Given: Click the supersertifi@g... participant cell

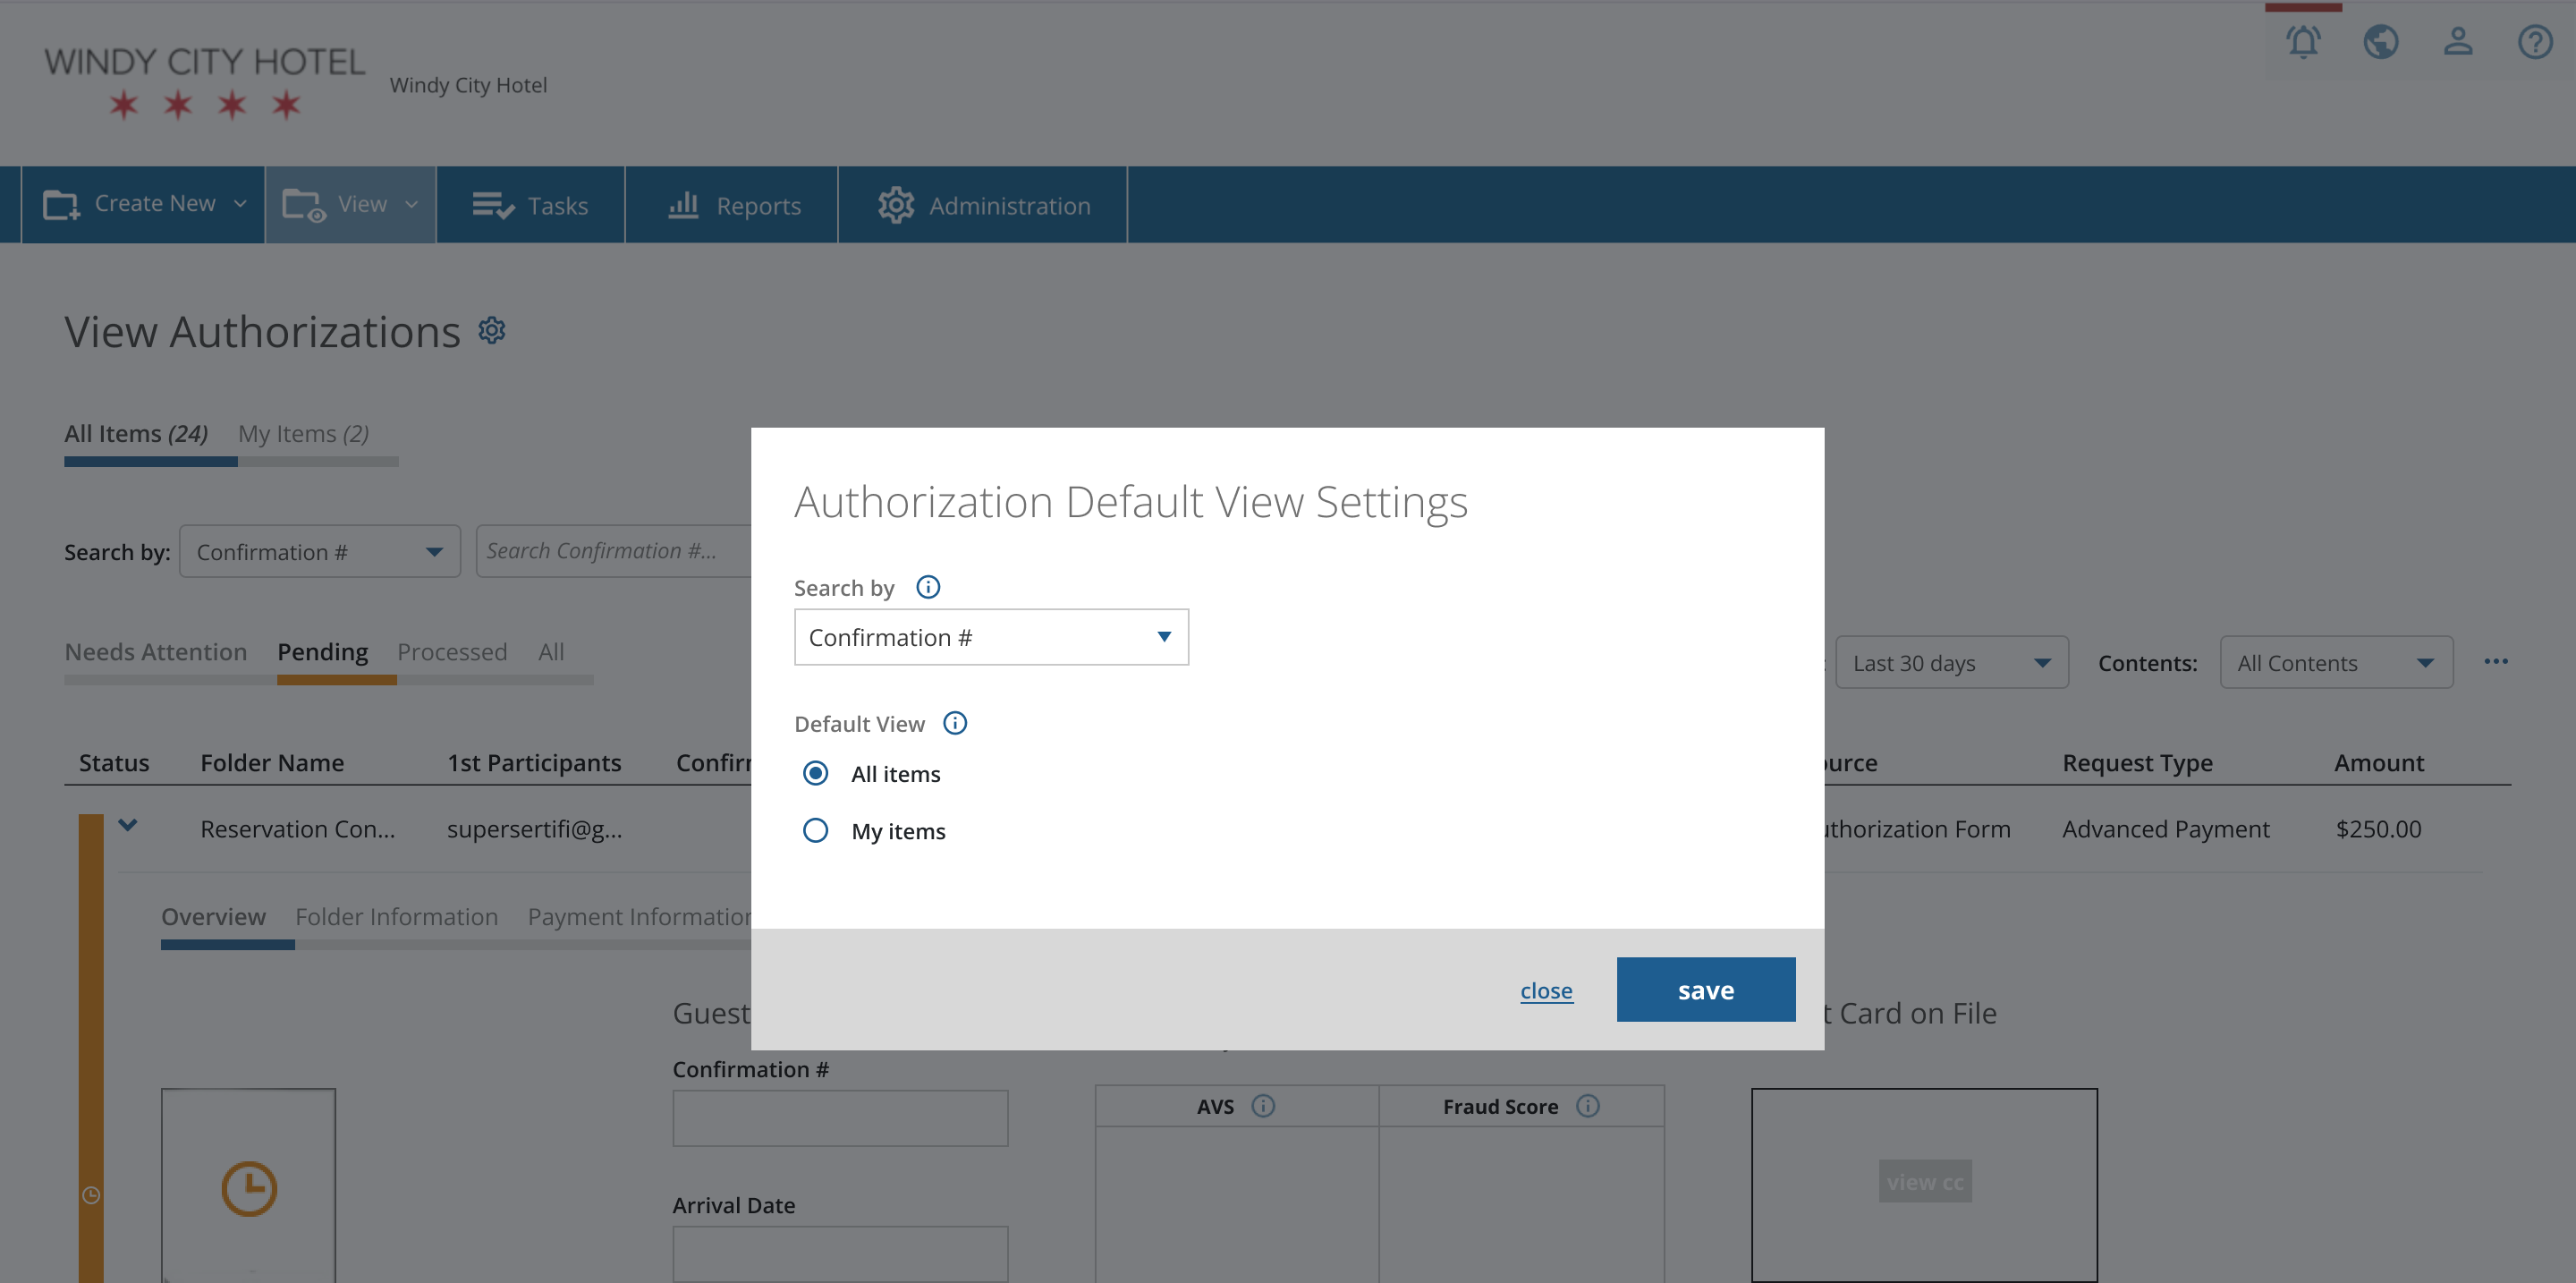Looking at the screenshot, I should (x=534, y=829).
